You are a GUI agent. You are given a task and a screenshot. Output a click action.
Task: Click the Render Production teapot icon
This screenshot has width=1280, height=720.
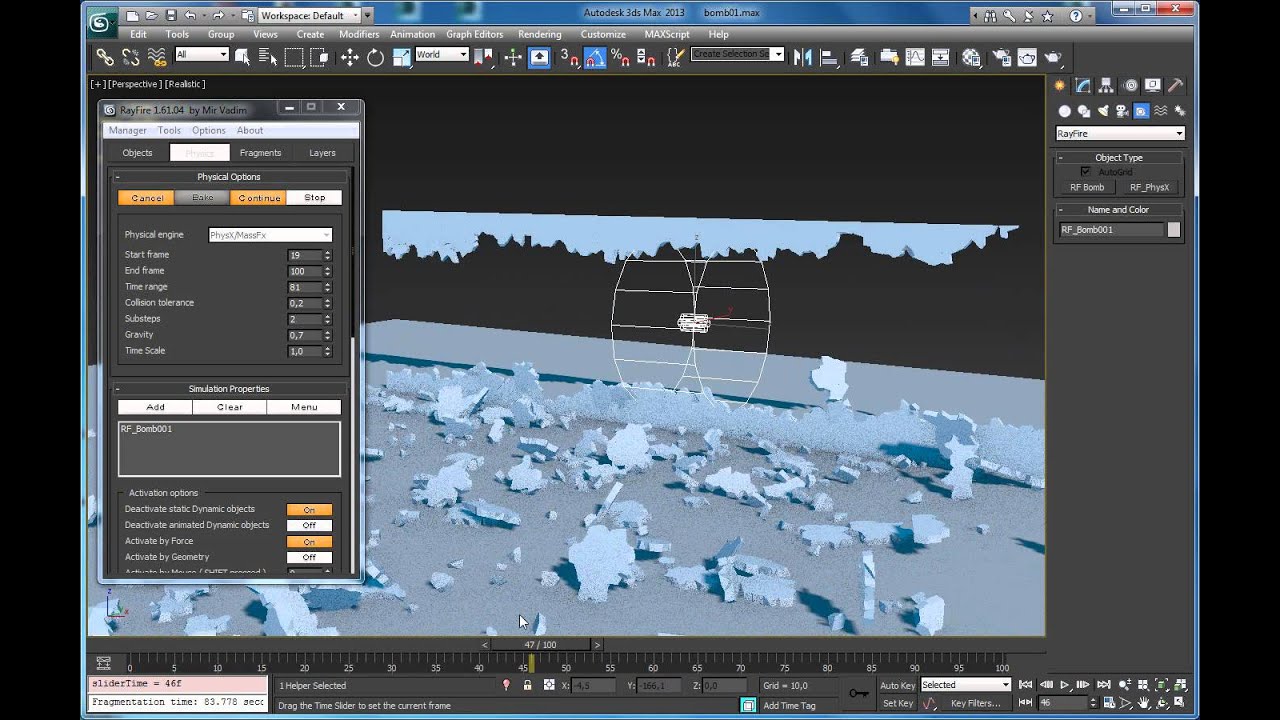tap(1053, 57)
